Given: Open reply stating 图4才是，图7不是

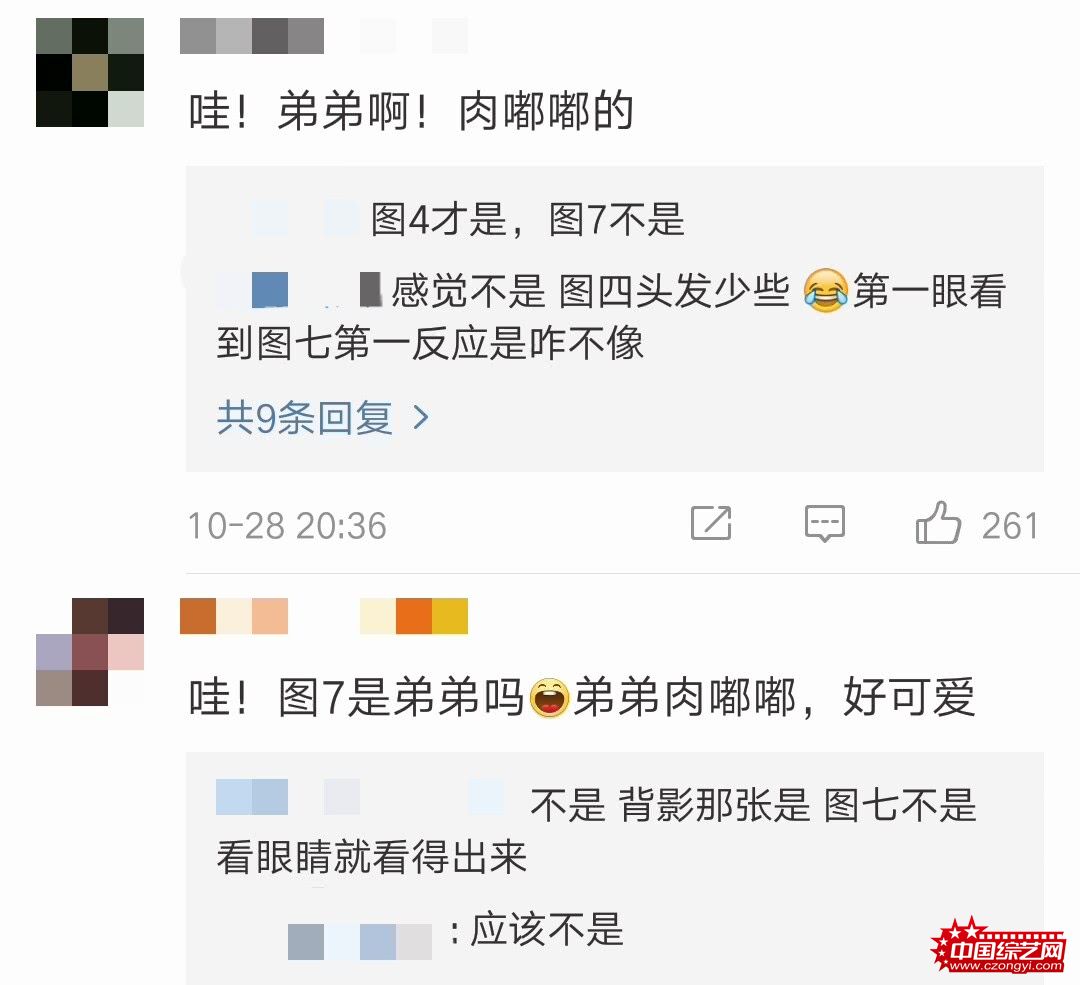Looking at the screenshot, I should pyautogui.click(x=528, y=220).
